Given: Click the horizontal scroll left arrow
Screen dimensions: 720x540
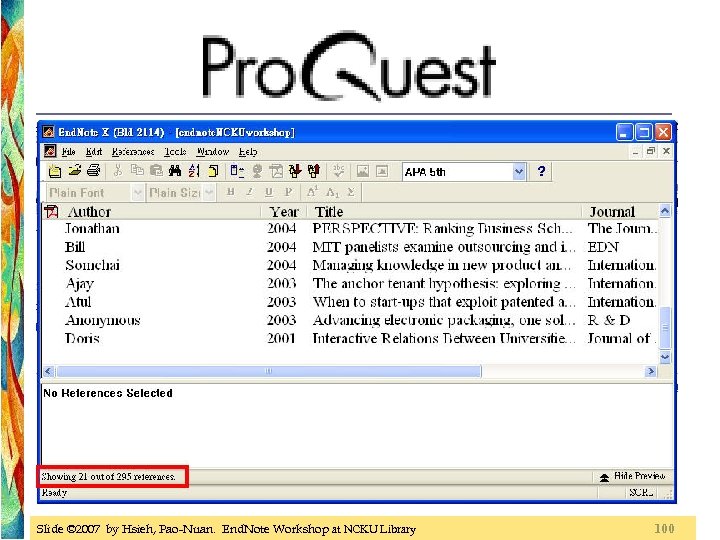Looking at the screenshot, I should point(49,371).
